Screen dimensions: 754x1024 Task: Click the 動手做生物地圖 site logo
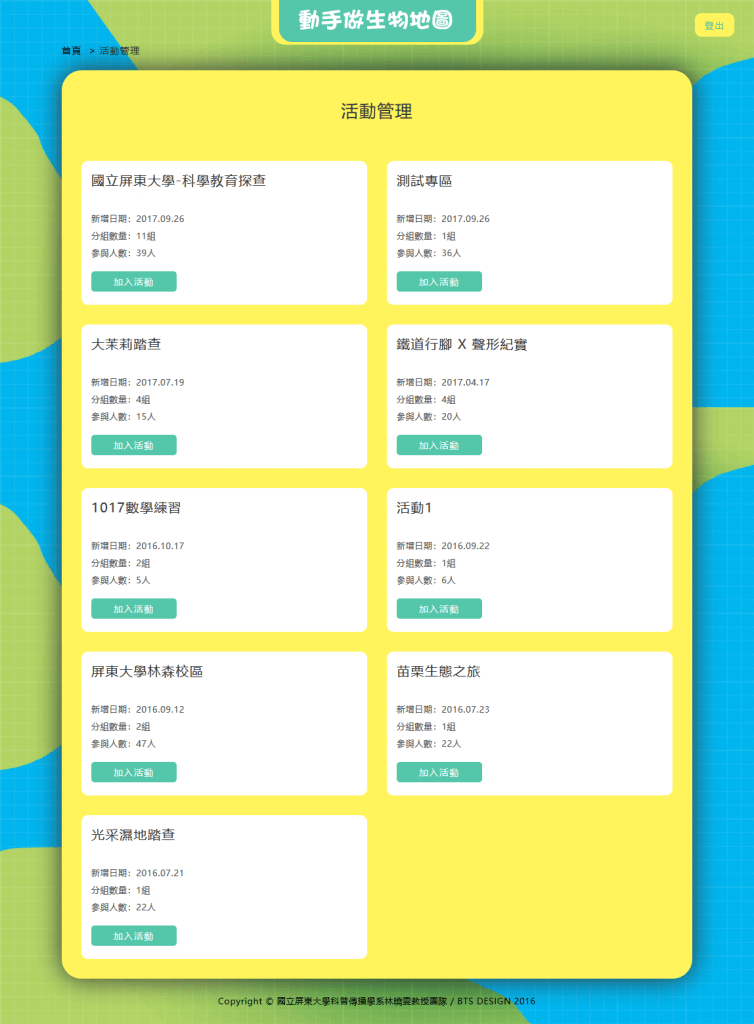pyautogui.click(x=377, y=20)
